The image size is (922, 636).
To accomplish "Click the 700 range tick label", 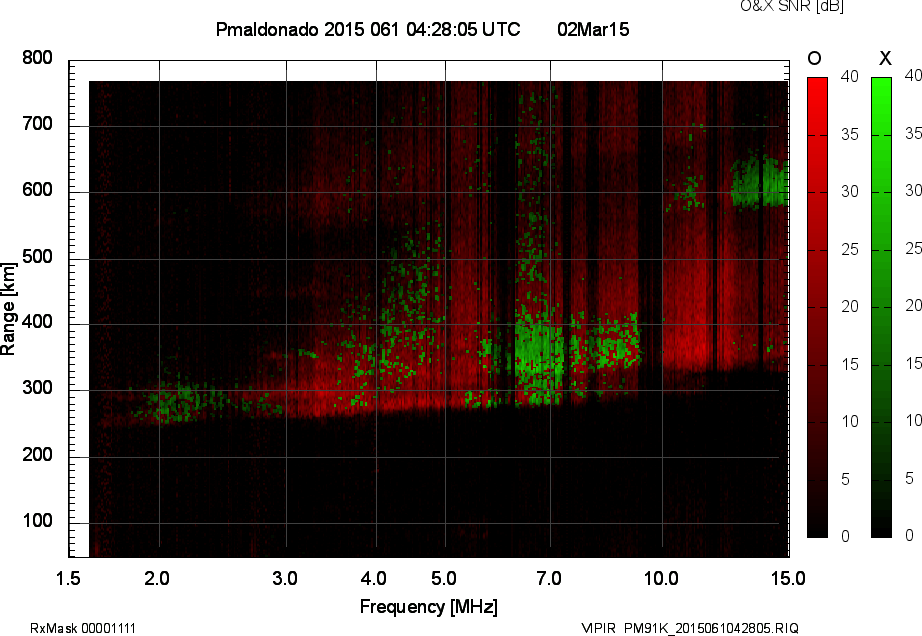I will [37, 124].
